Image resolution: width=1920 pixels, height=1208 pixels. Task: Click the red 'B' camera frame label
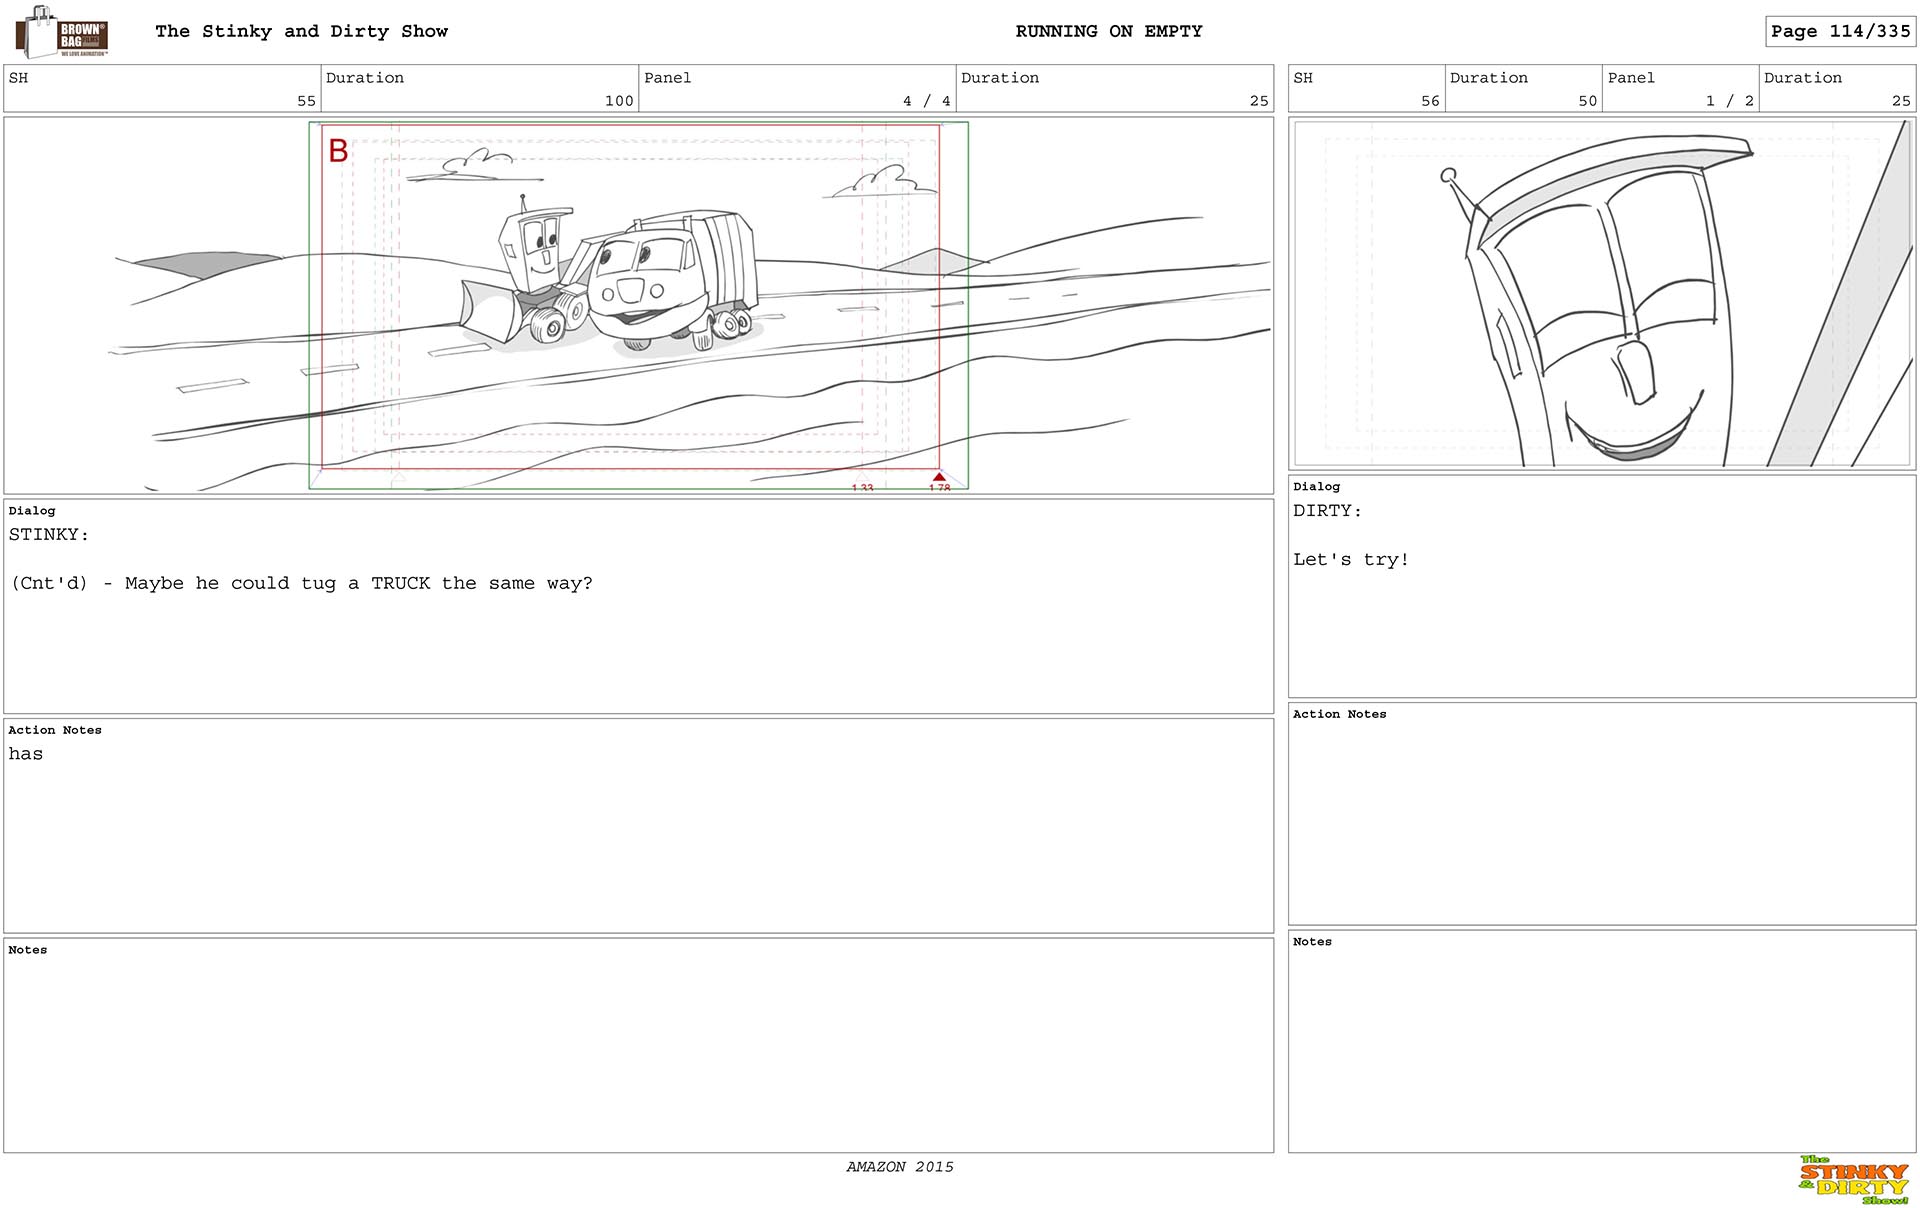338,151
